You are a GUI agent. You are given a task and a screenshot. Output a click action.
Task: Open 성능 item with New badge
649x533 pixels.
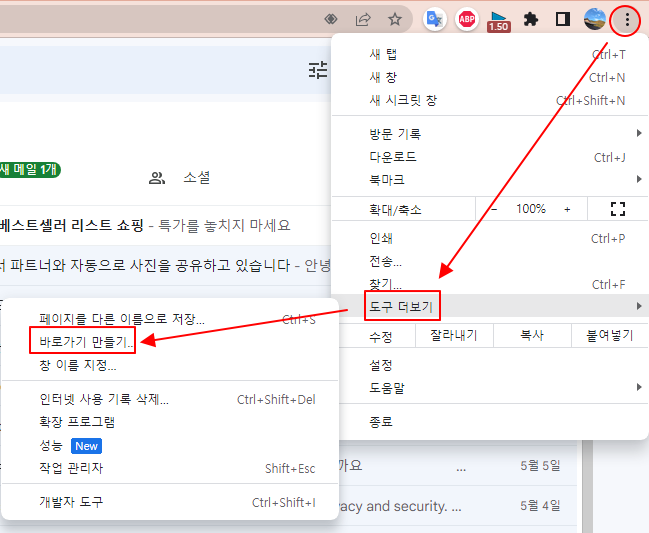click(x=170, y=446)
